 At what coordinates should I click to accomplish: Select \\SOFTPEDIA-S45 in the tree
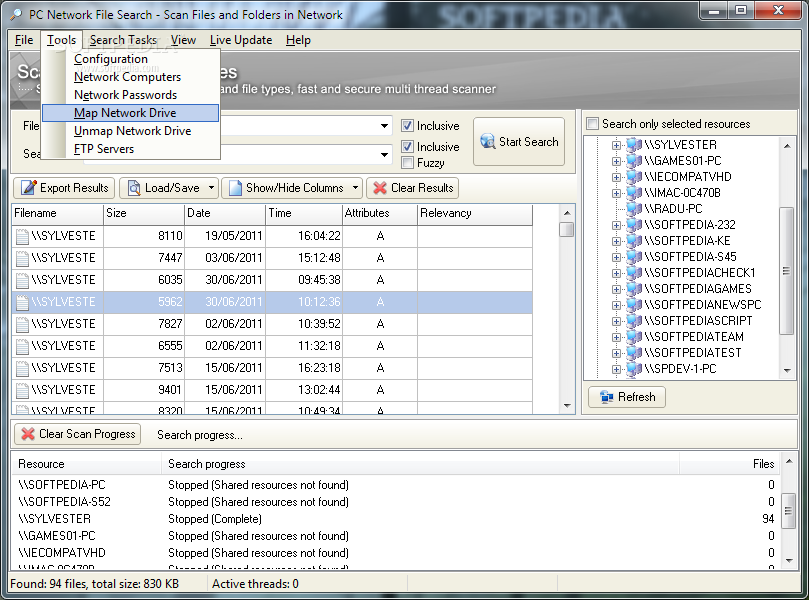[x=690, y=257]
